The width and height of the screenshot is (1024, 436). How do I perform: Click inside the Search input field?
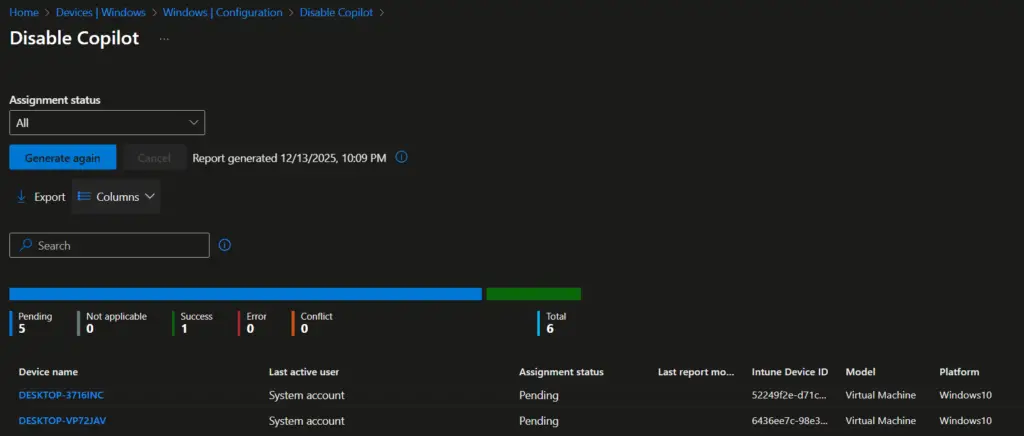point(109,245)
